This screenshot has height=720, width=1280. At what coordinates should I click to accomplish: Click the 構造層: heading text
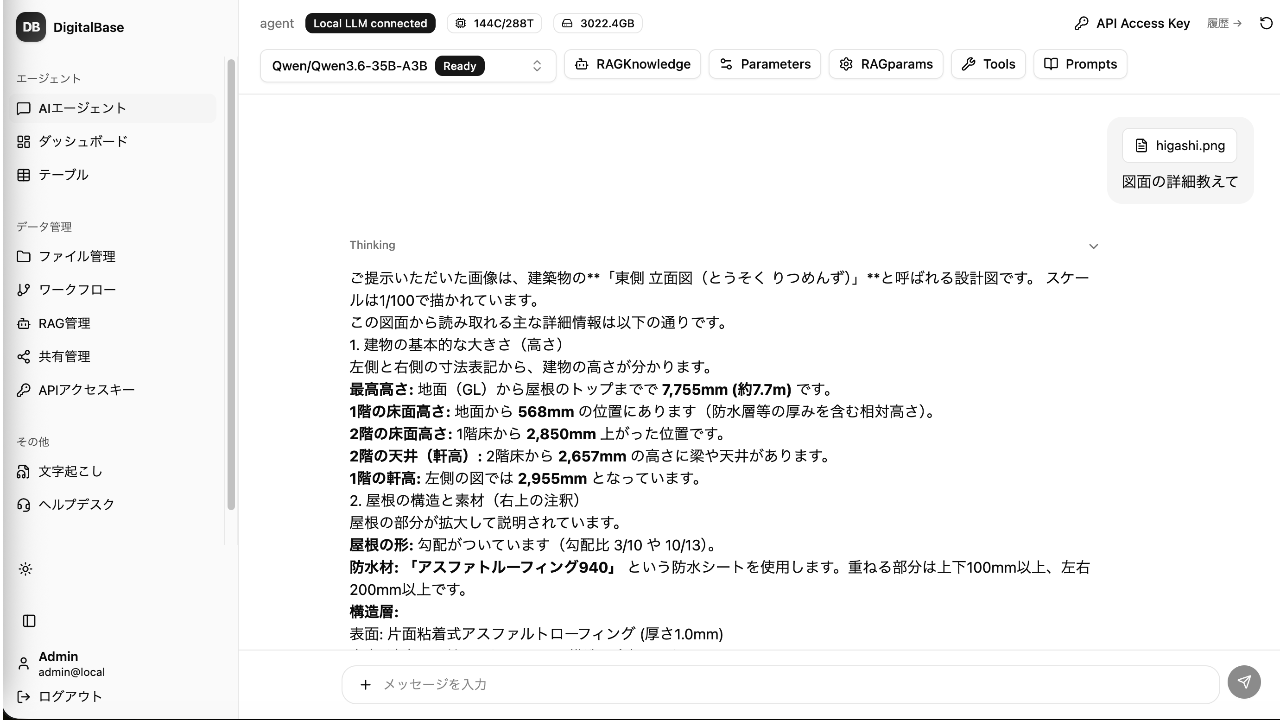[x=374, y=612]
